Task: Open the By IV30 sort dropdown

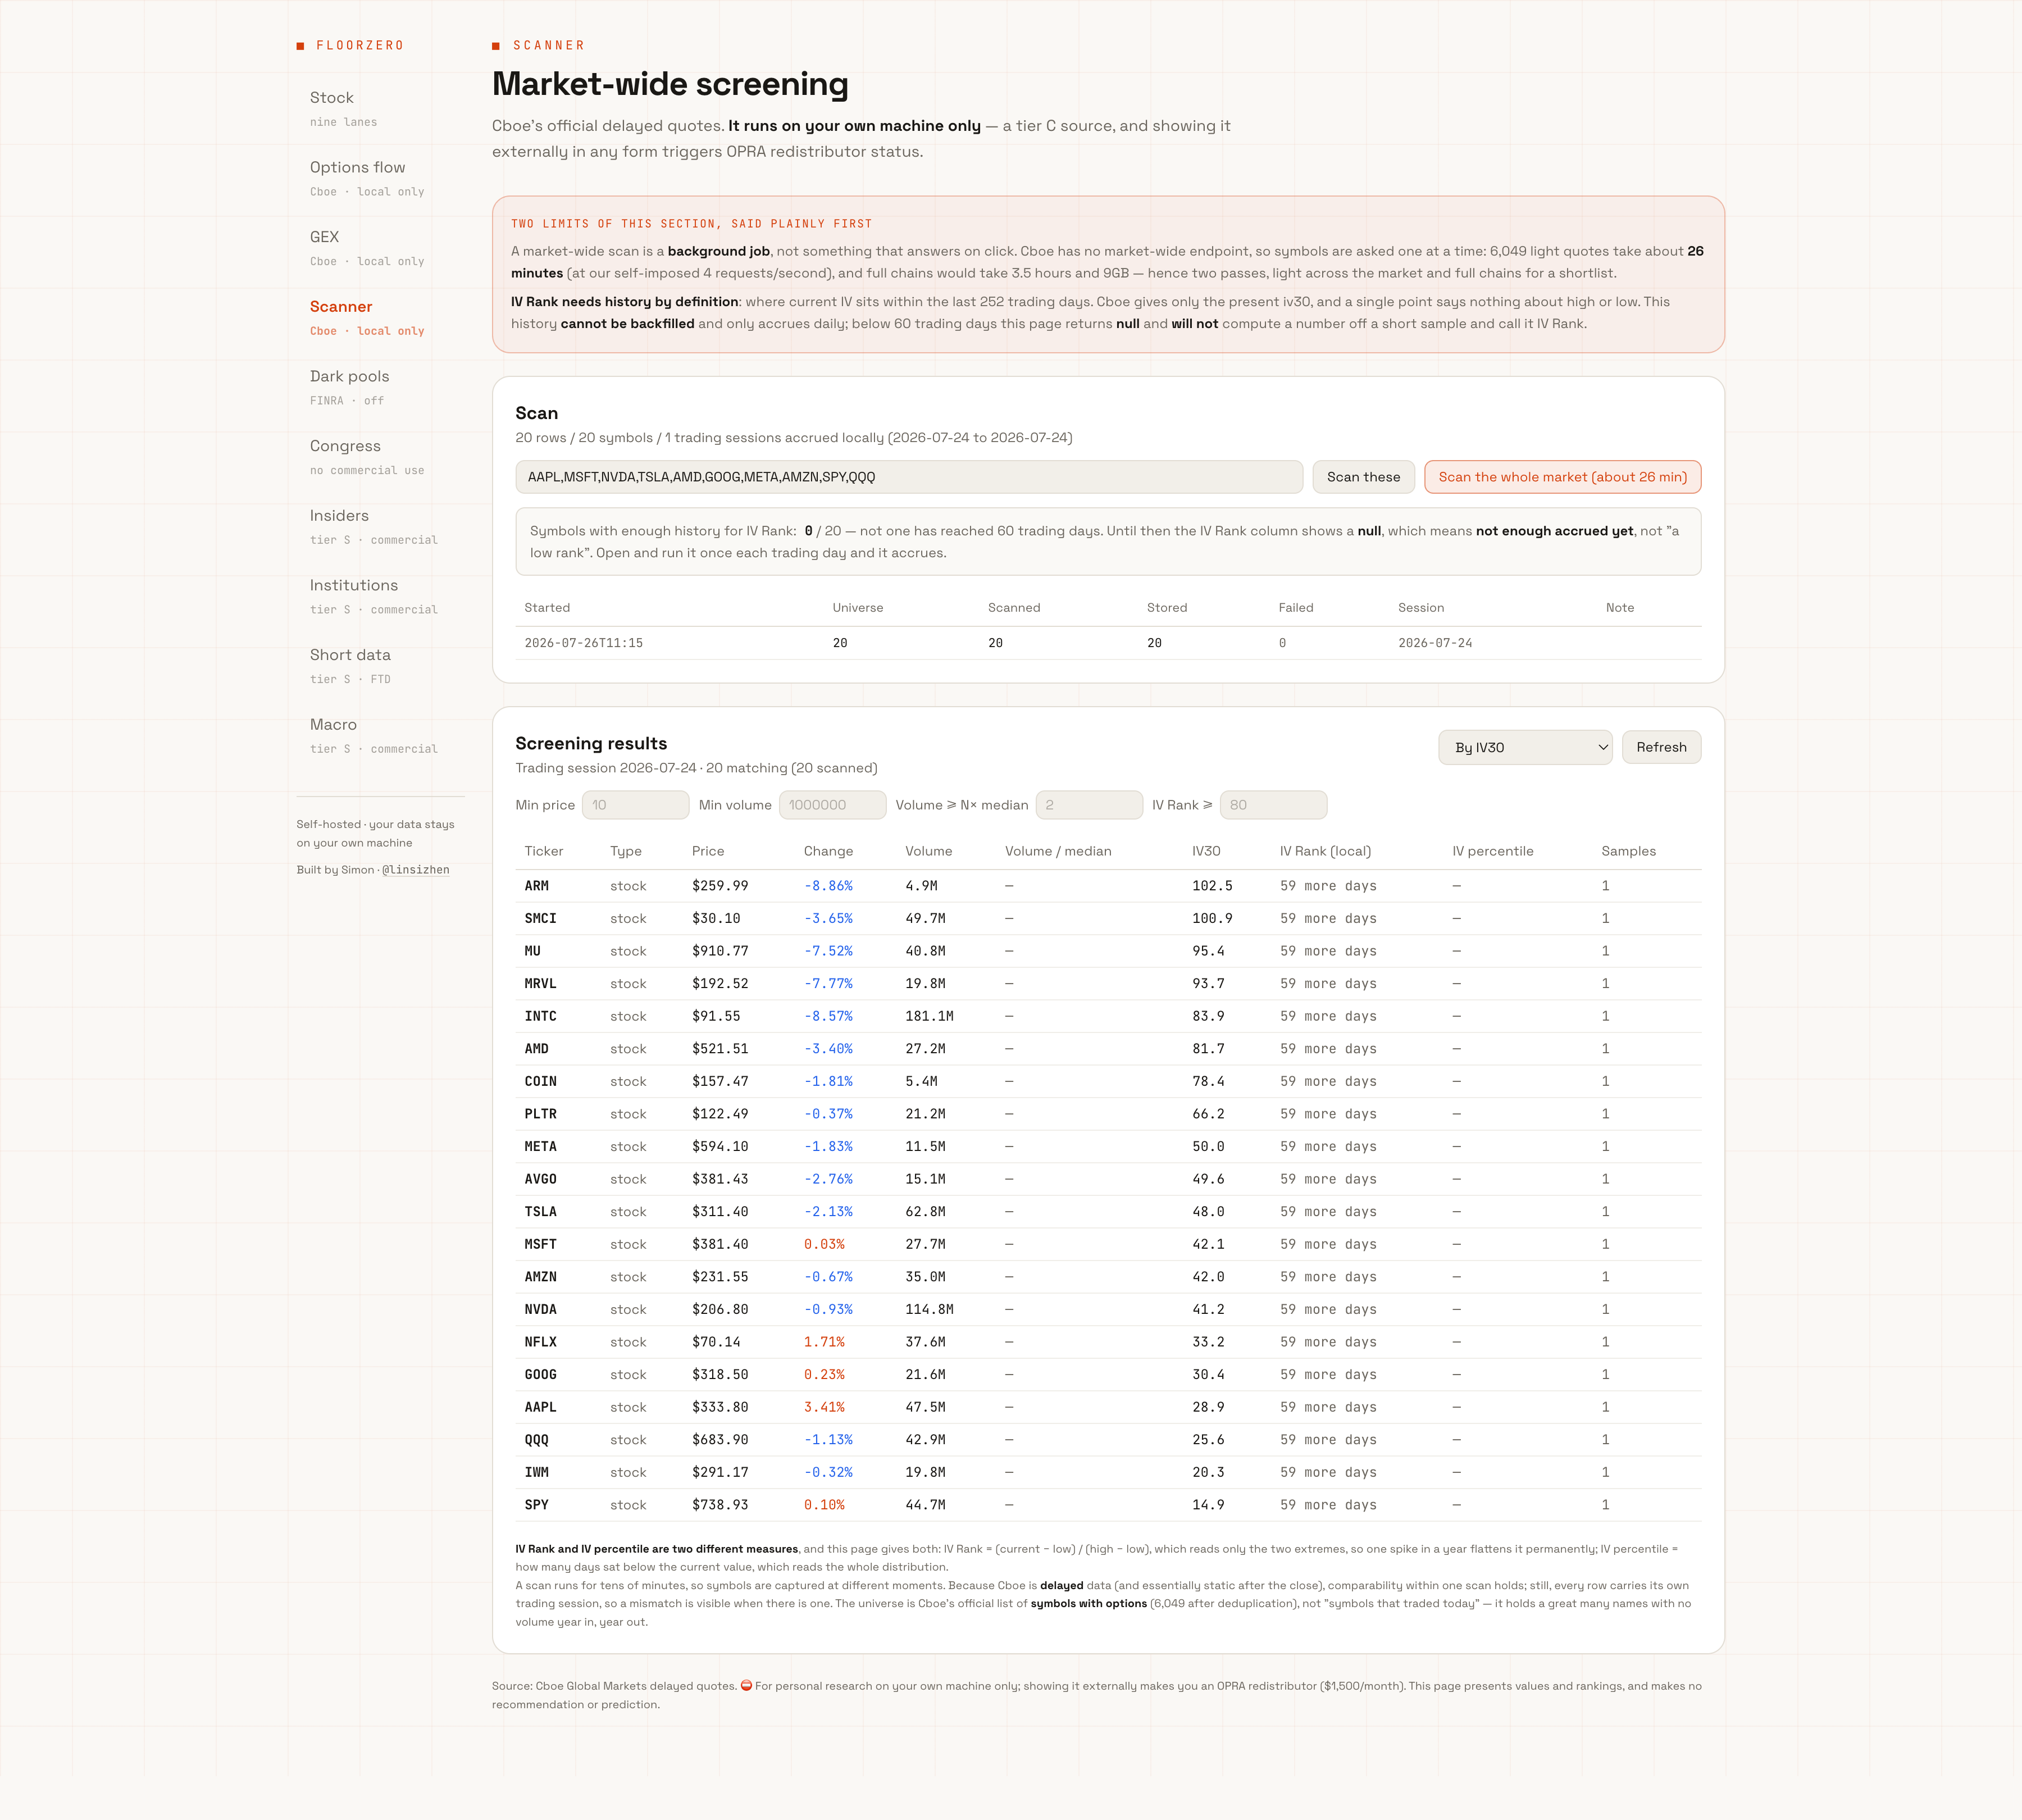Action: [x=1525, y=747]
